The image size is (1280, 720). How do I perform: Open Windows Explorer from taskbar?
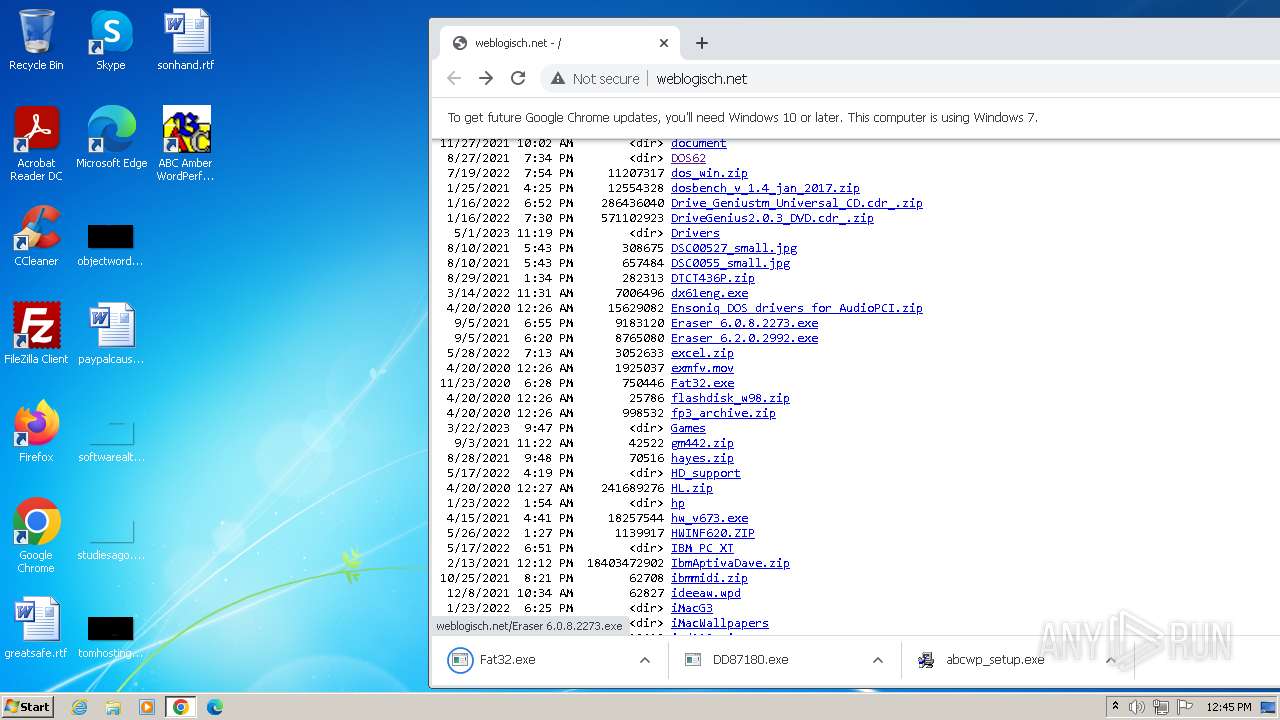tap(113, 707)
